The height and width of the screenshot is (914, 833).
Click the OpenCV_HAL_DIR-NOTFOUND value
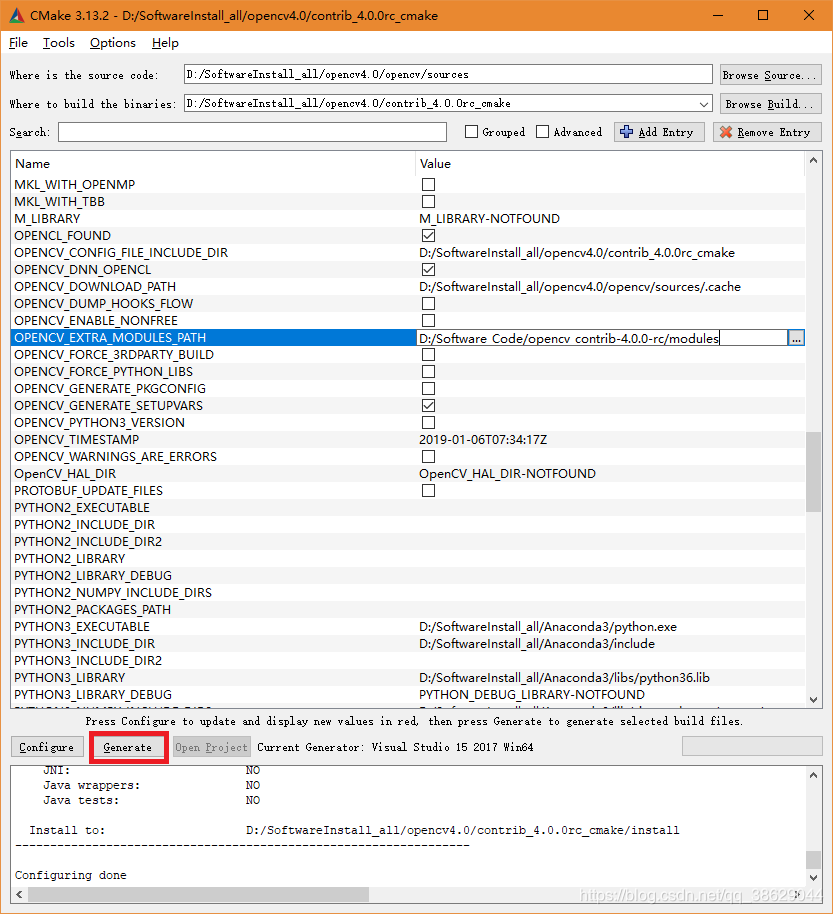point(508,474)
